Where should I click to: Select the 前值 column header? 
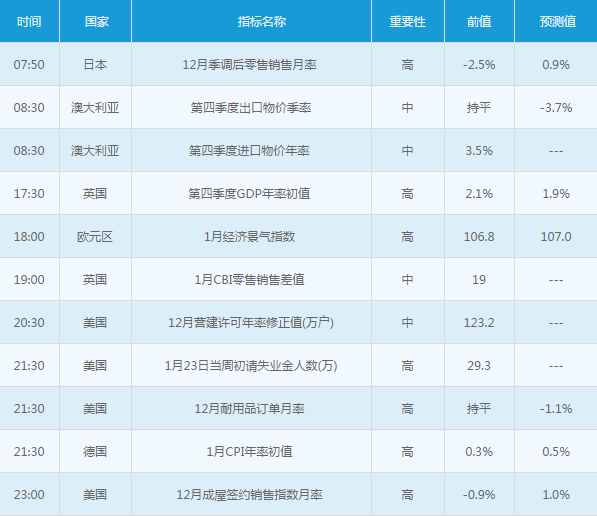click(479, 21)
